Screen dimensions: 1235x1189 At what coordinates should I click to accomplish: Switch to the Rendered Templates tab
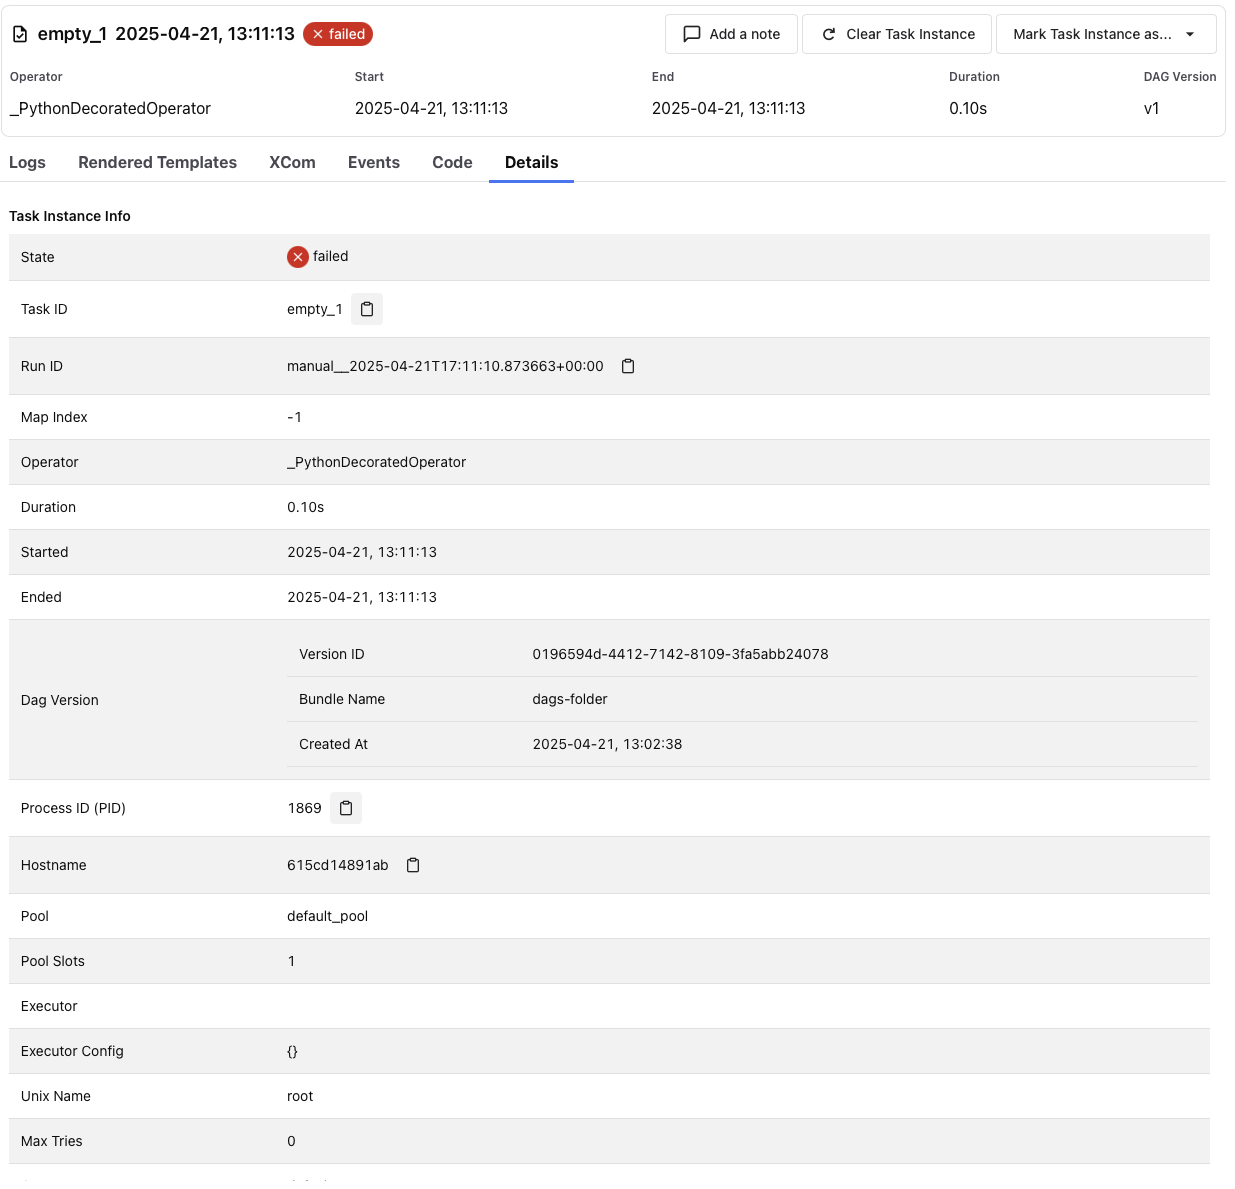pos(157,162)
